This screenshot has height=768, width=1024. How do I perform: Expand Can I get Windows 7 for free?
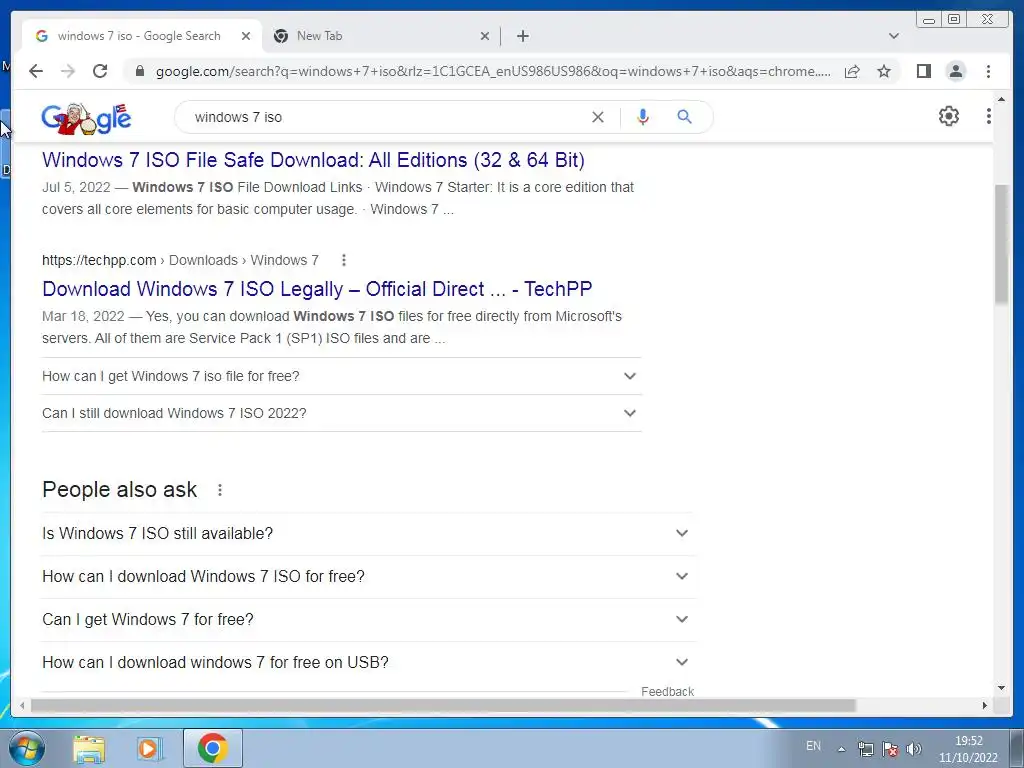(368, 620)
